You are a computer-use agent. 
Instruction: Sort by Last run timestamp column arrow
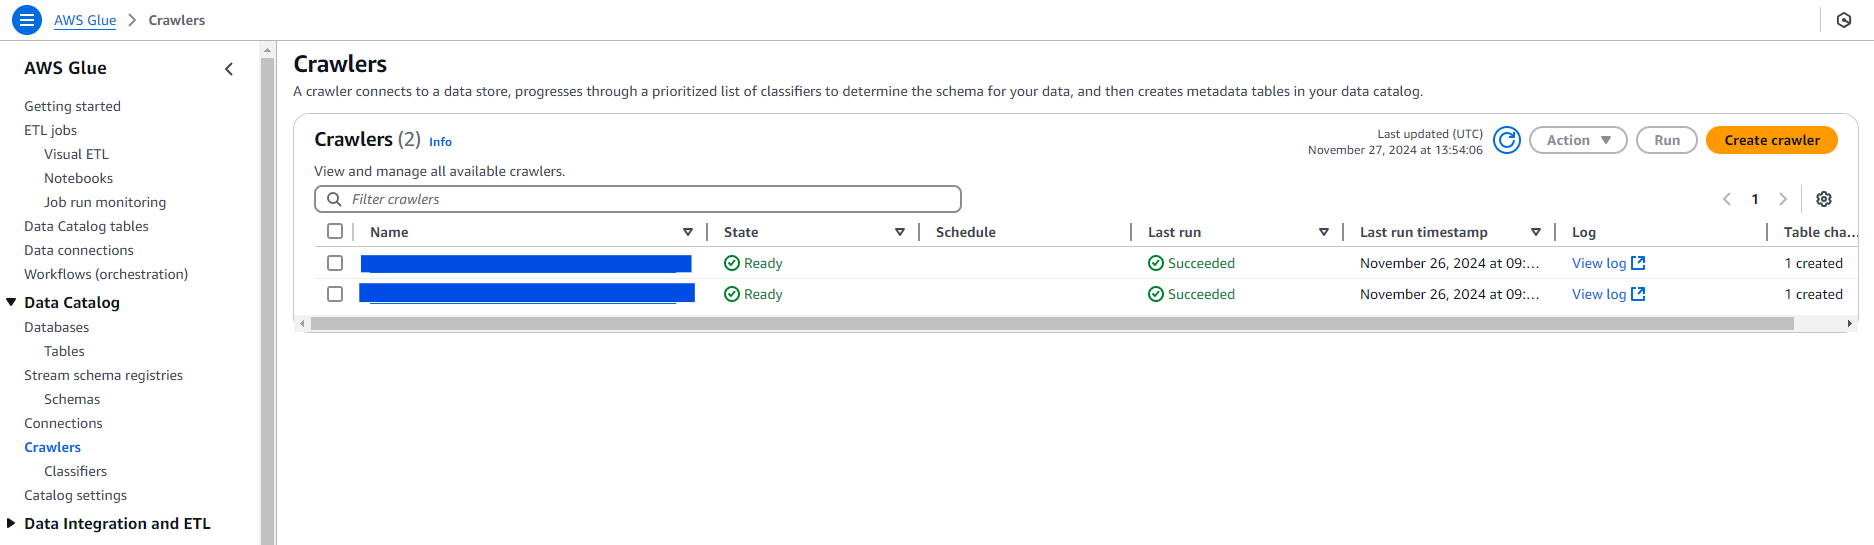1536,232
